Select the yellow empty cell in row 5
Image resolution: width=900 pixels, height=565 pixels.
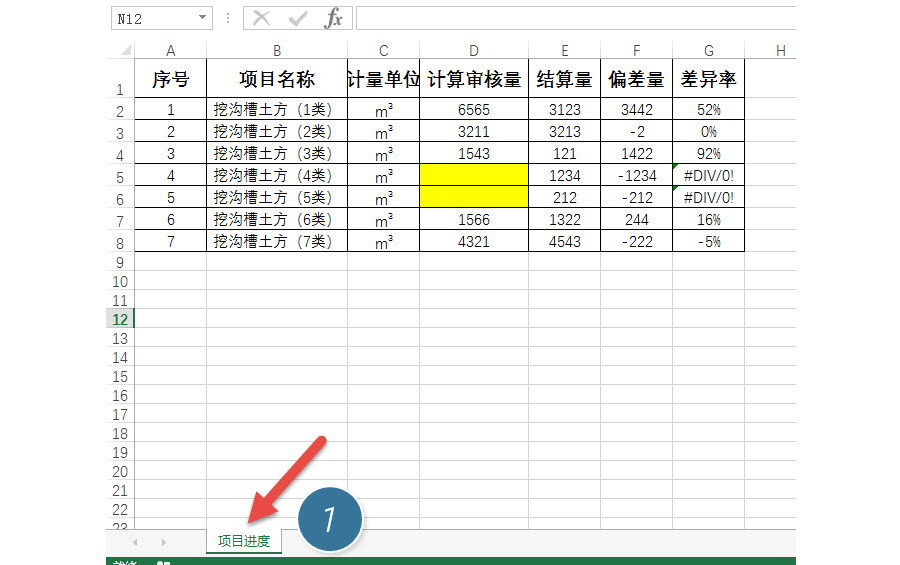pyautogui.click(x=474, y=175)
